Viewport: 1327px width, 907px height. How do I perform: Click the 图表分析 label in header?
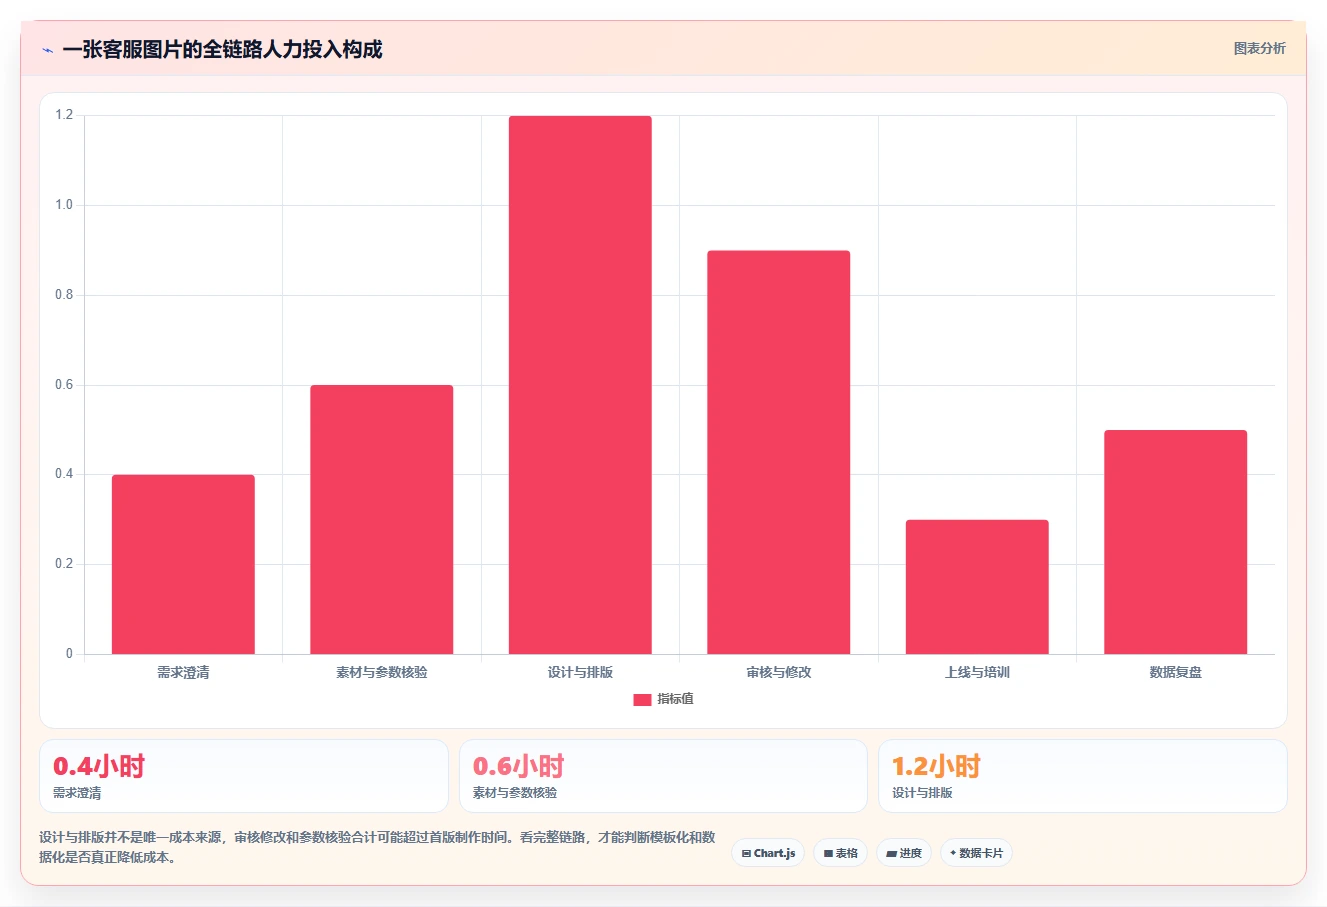click(x=1259, y=48)
